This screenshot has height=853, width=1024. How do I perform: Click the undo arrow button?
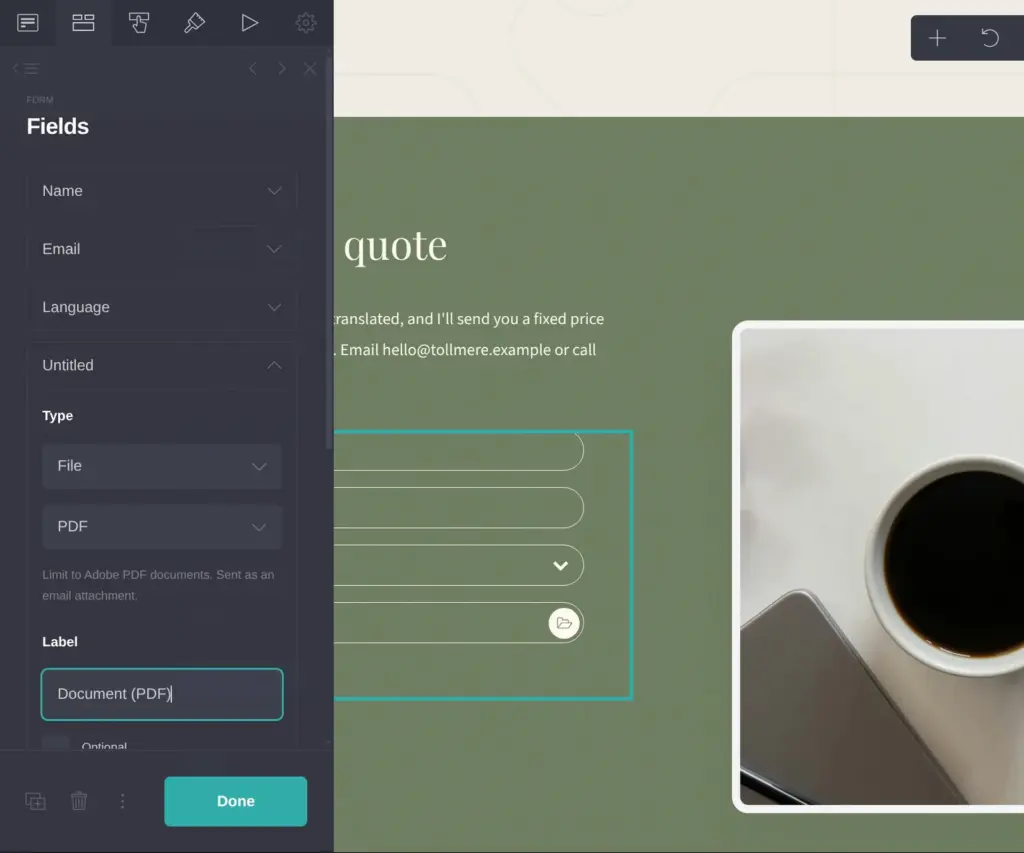(x=990, y=38)
